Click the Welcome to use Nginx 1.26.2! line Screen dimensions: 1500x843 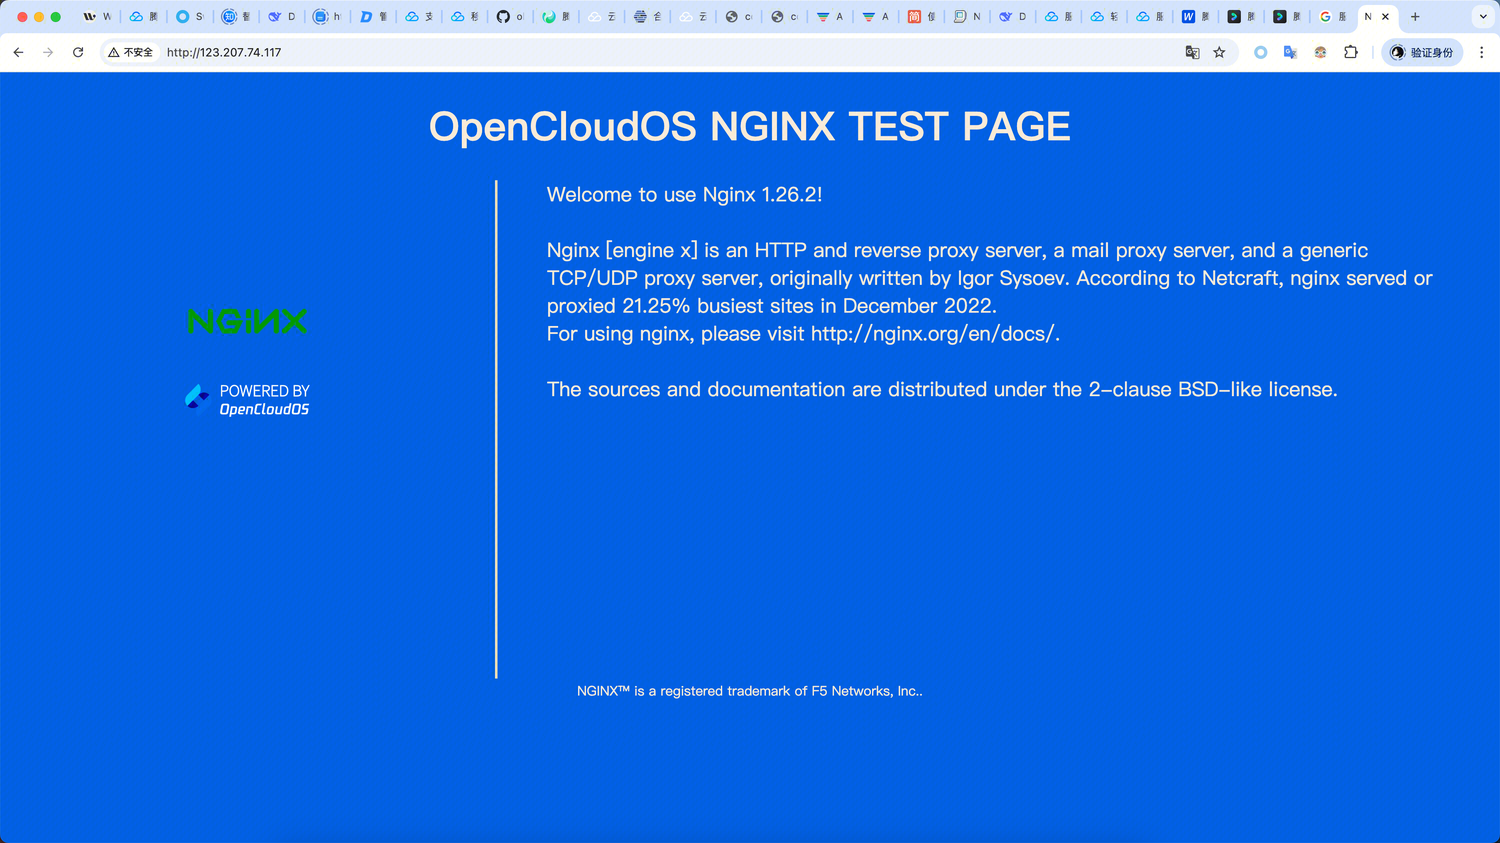(x=685, y=195)
